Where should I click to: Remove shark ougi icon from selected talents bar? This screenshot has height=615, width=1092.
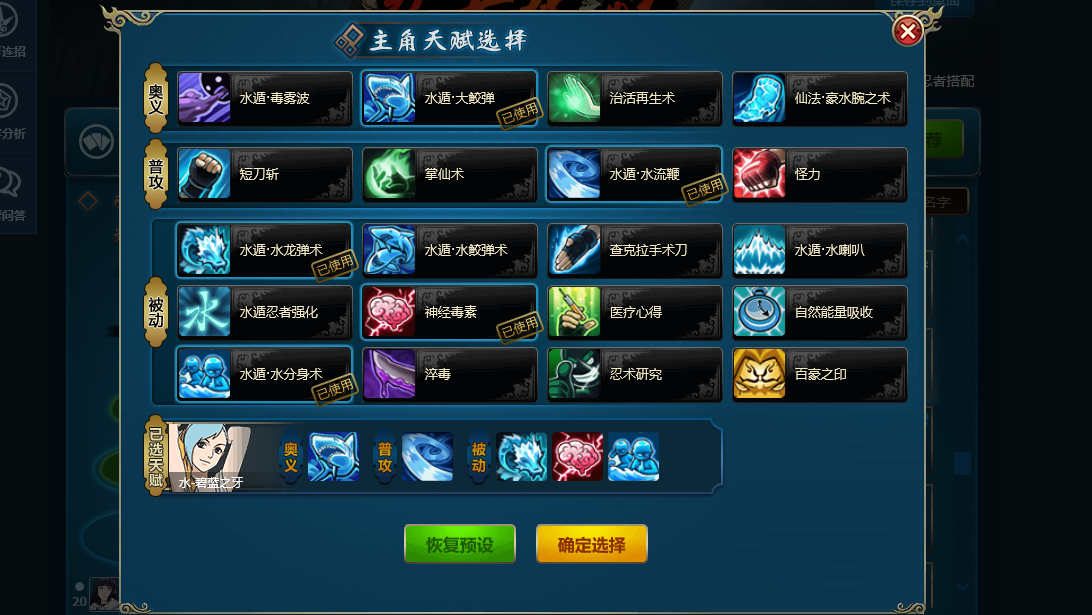pos(334,457)
